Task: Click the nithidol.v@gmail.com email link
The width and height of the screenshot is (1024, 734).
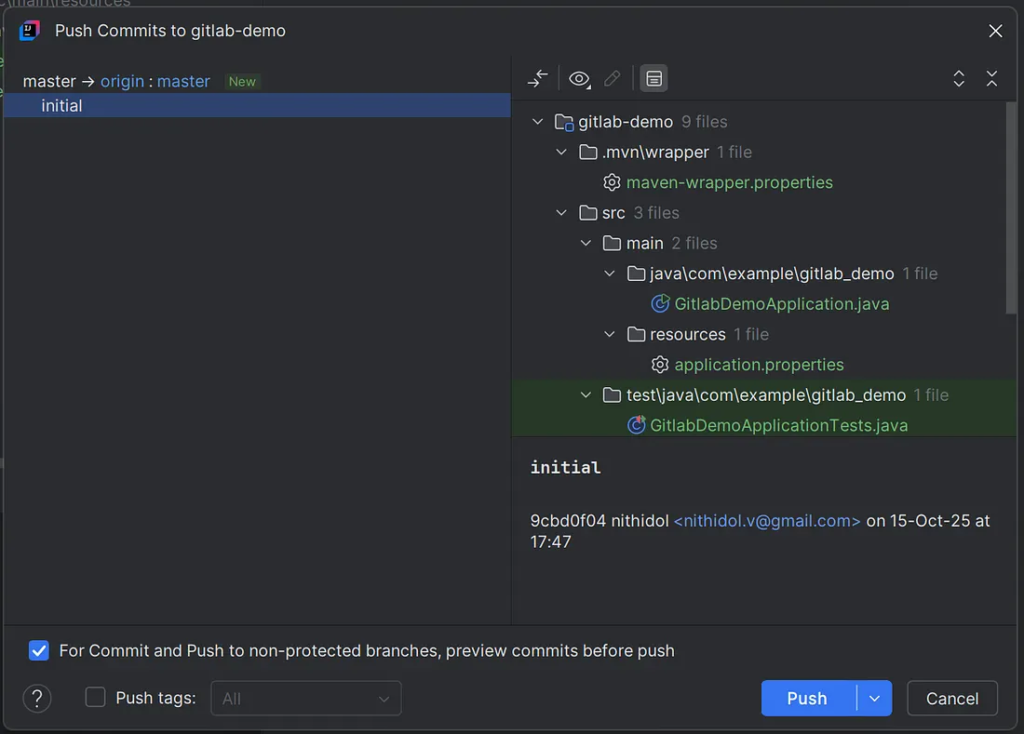Action: click(x=767, y=521)
